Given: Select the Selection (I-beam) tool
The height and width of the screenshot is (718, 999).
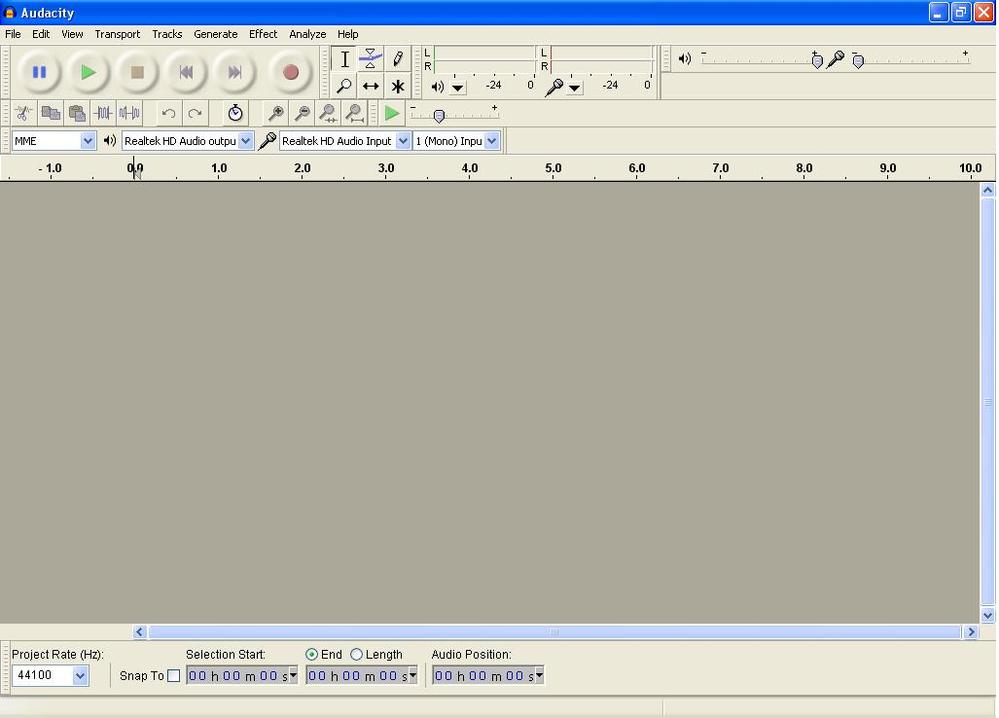Looking at the screenshot, I should click(x=344, y=59).
